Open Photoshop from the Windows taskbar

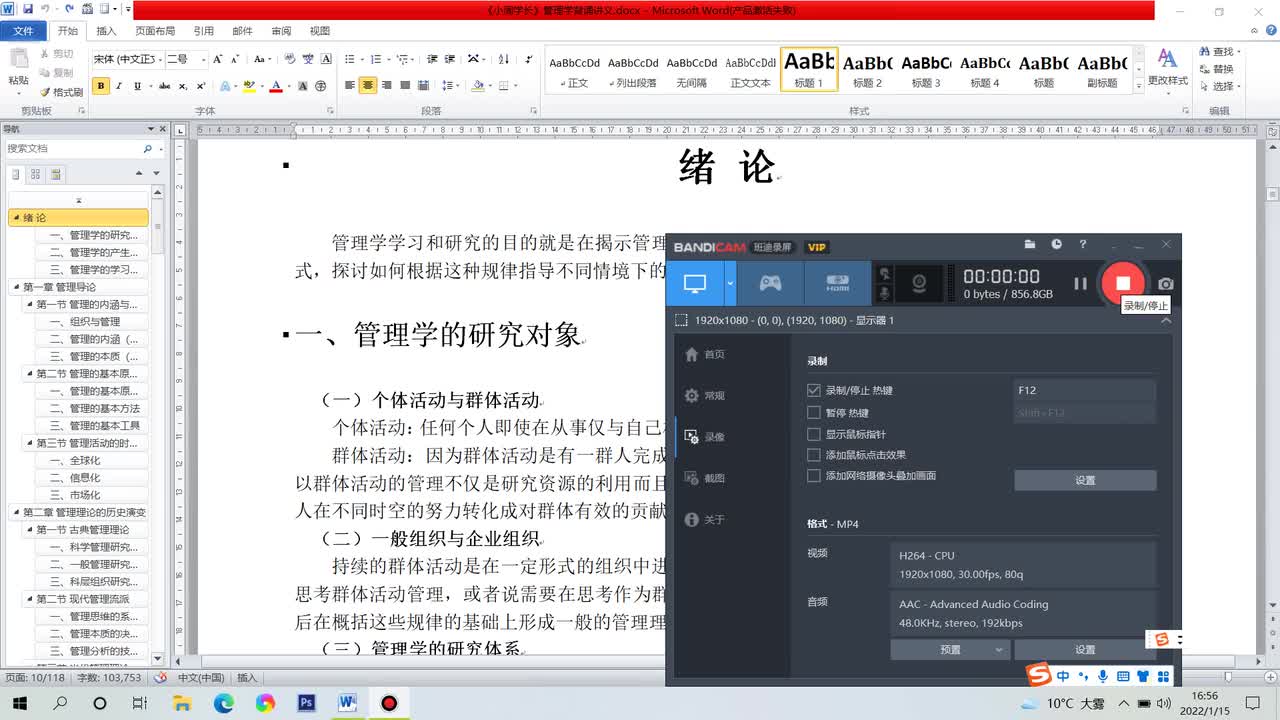pyautogui.click(x=306, y=703)
